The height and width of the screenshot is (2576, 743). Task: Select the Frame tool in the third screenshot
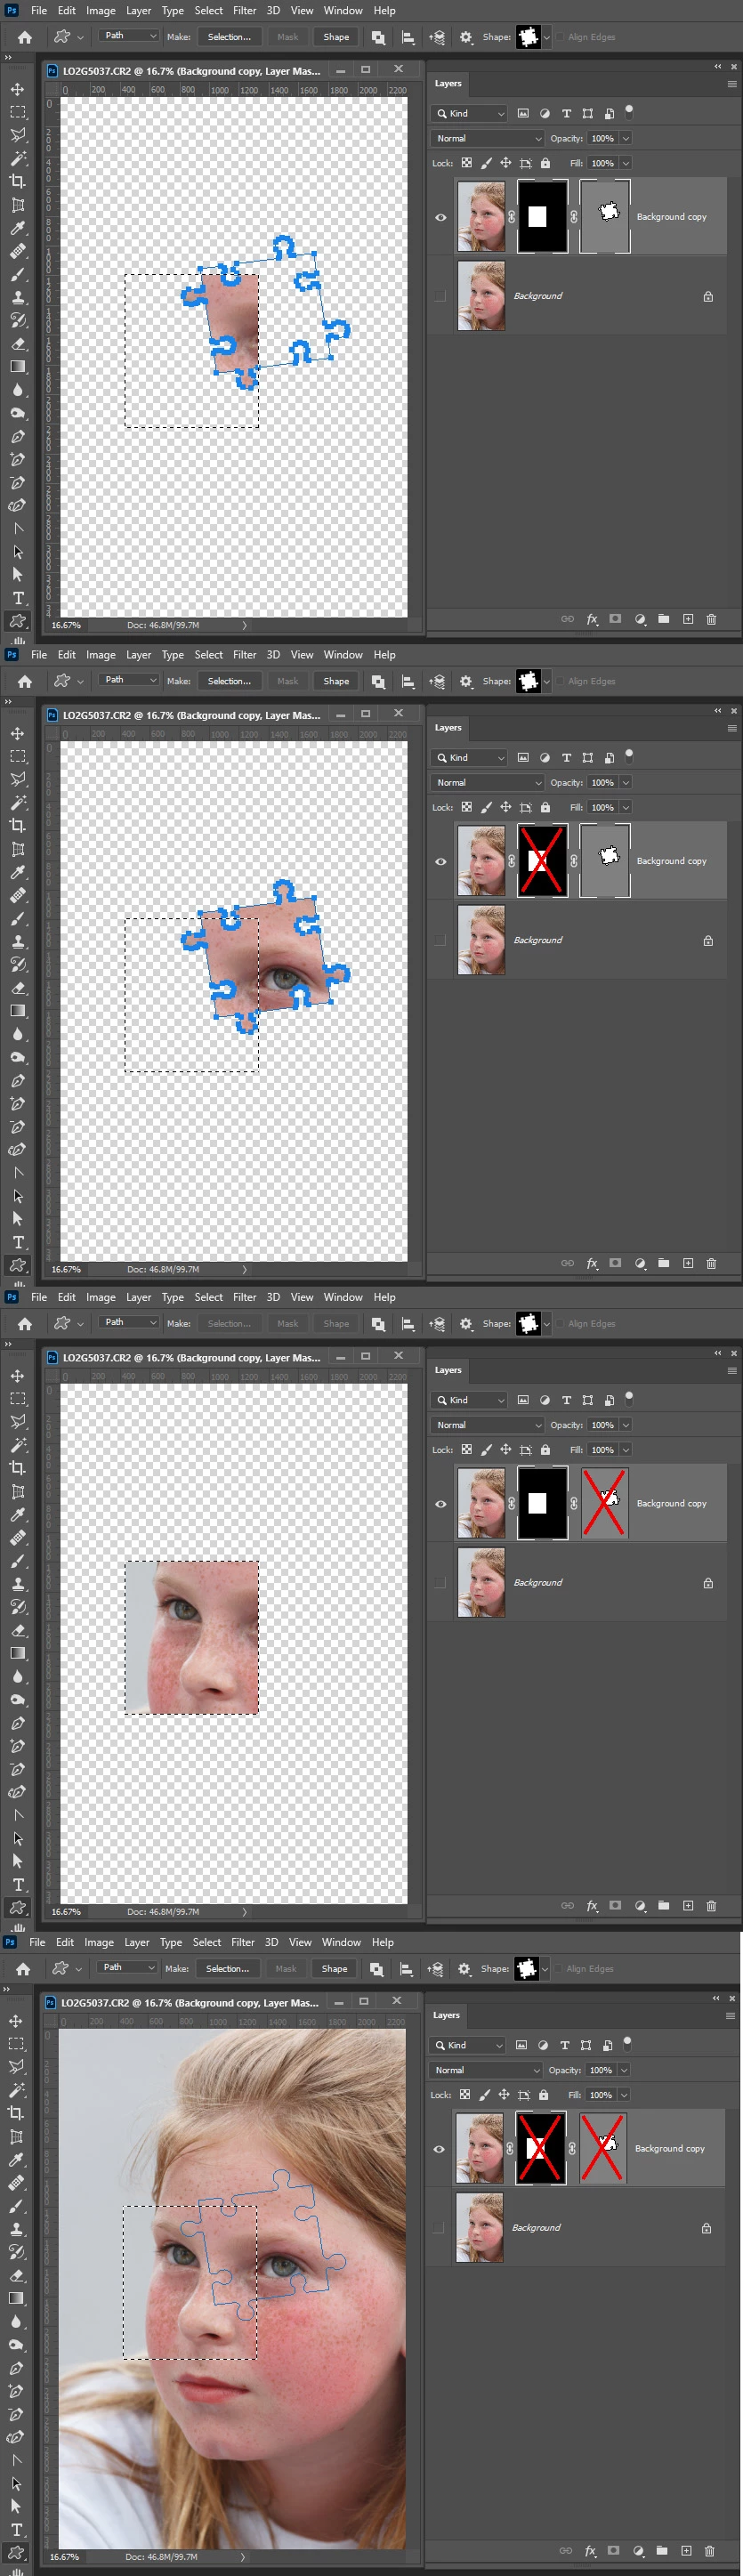[17, 1491]
